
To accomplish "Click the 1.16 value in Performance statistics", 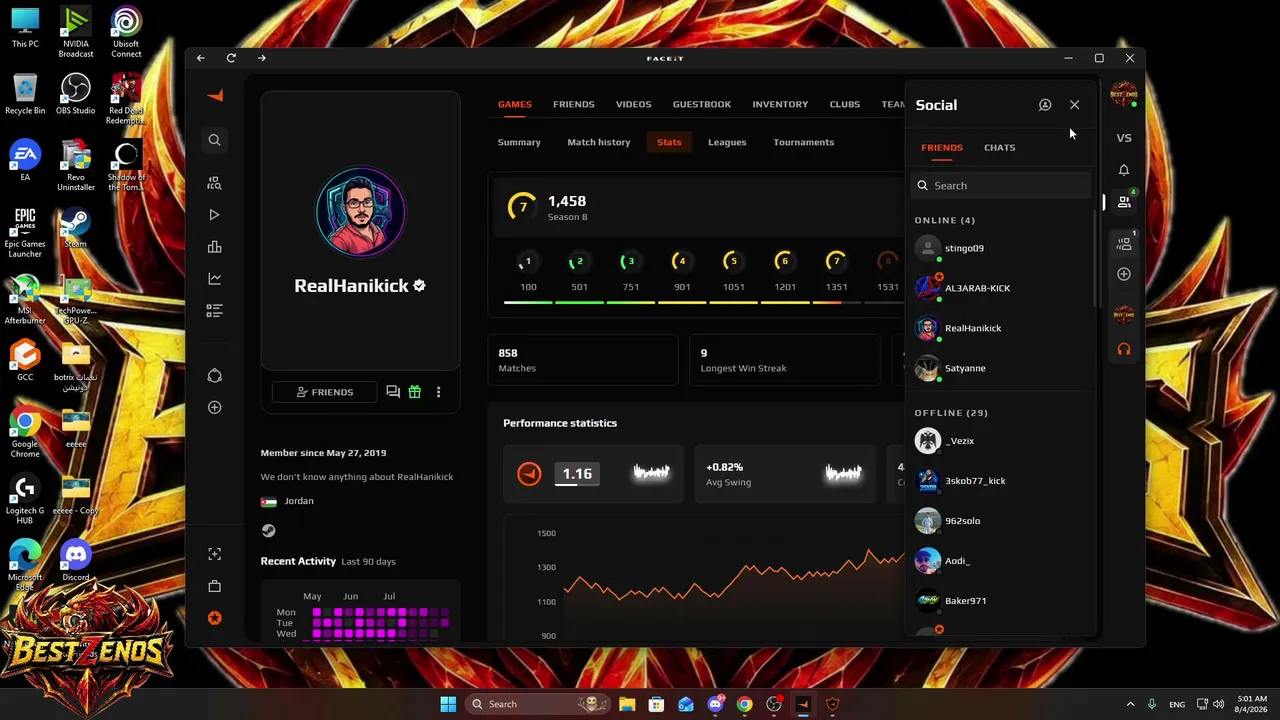I will click(577, 474).
